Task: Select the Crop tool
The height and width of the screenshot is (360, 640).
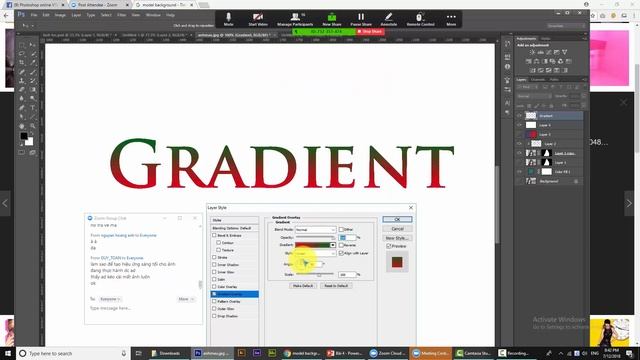Action: point(22,63)
